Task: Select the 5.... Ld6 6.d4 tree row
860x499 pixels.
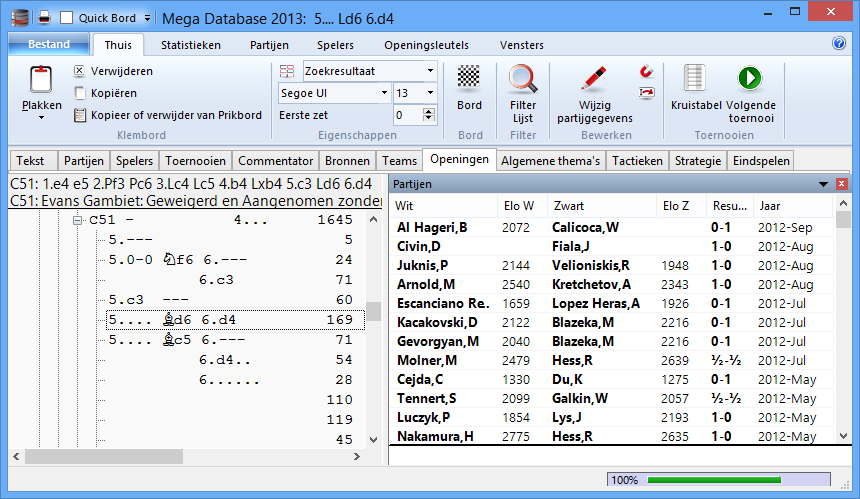Action: [235, 320]
